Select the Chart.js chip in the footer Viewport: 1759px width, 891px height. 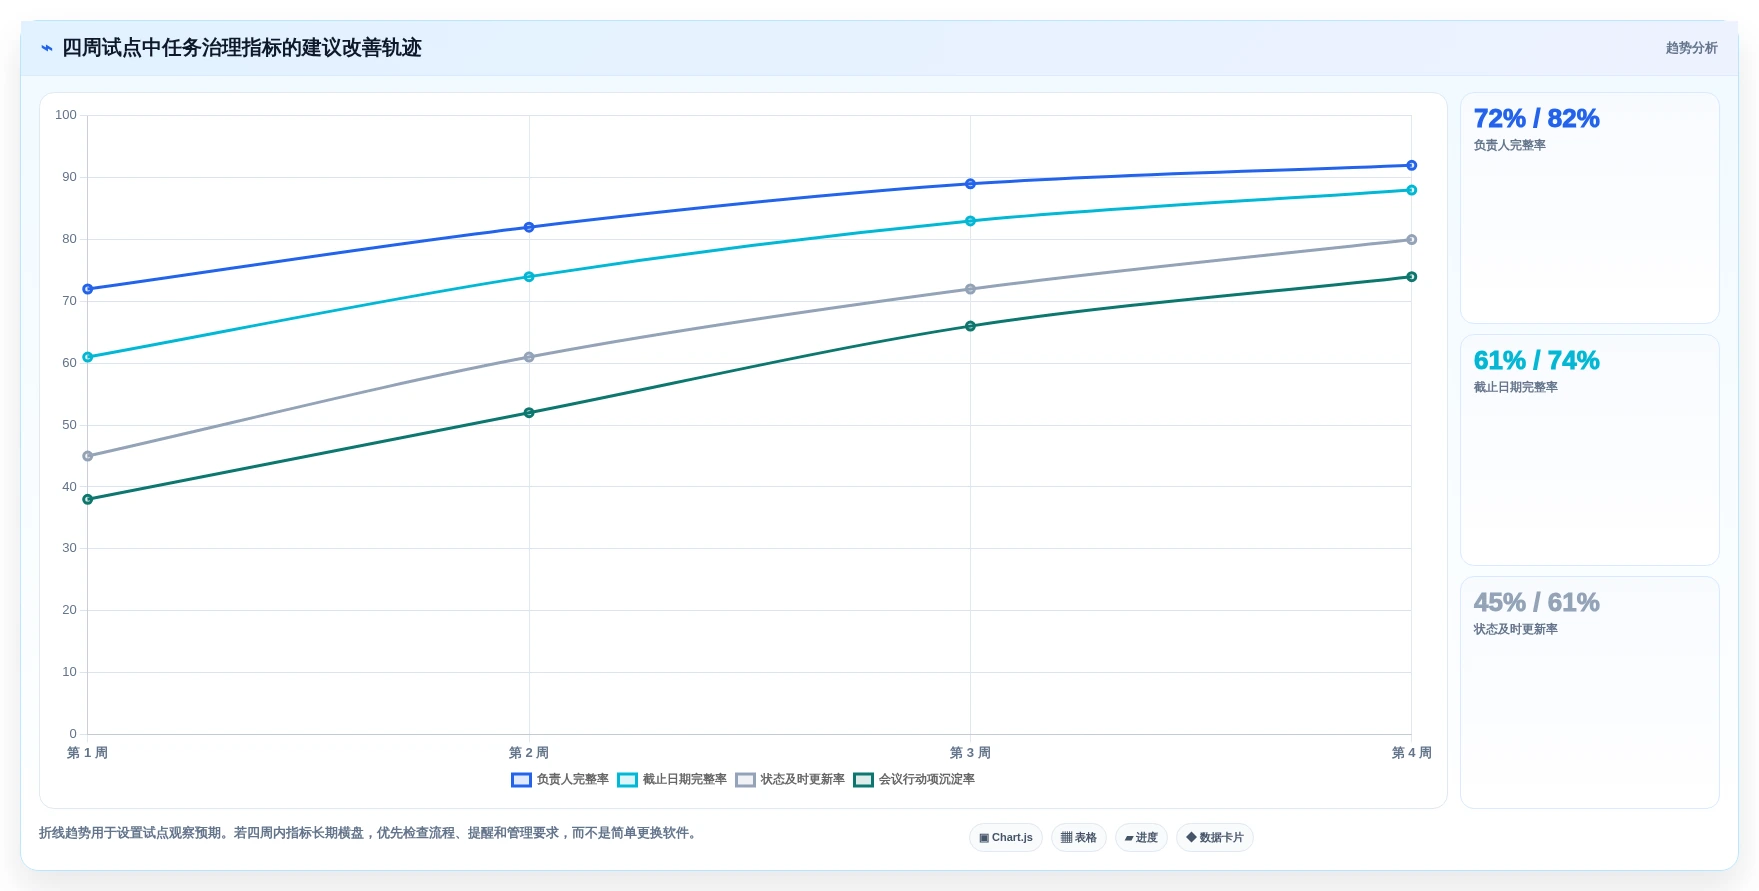click(1006, 838)
